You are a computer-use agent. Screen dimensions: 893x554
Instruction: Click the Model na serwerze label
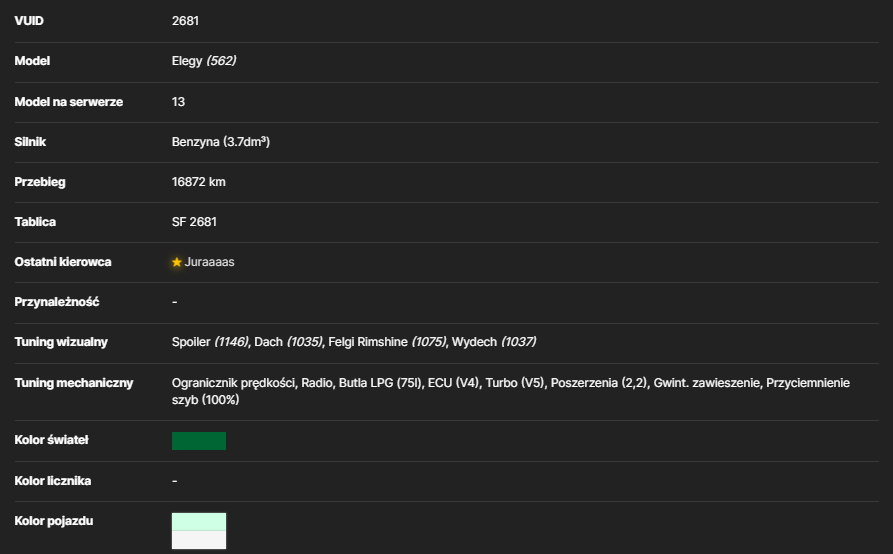click(x=69, y=102)
